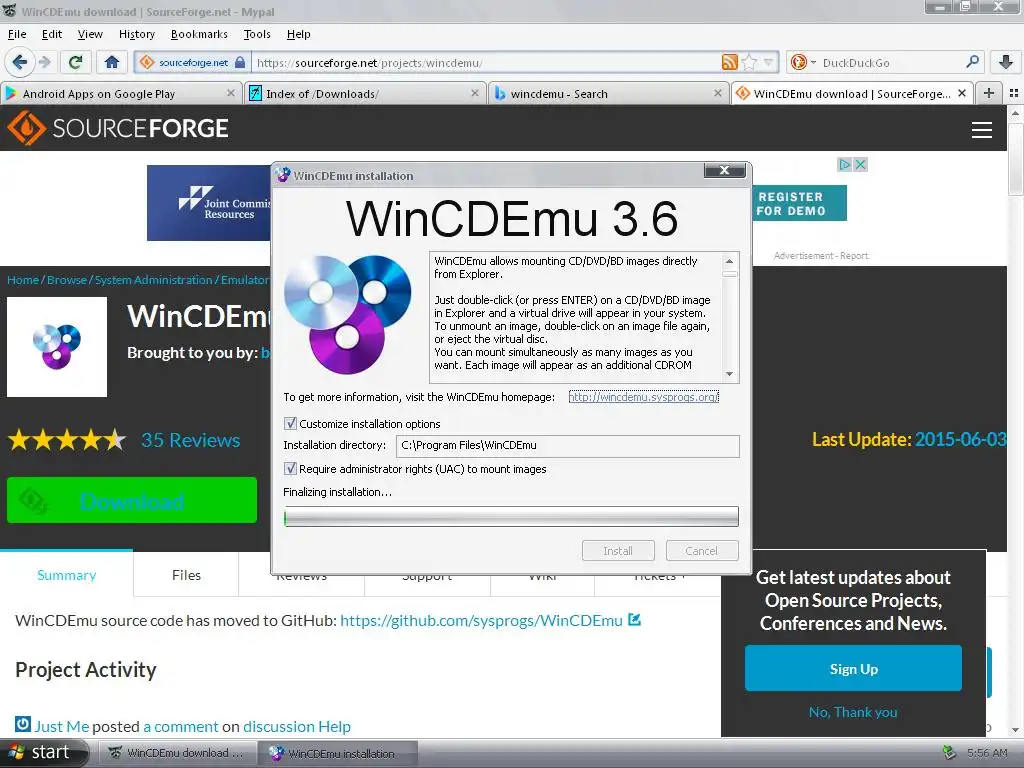Click the WinCDEmu project disc logo
This screenshot has width=1024, height=768.
click(57, 347)
